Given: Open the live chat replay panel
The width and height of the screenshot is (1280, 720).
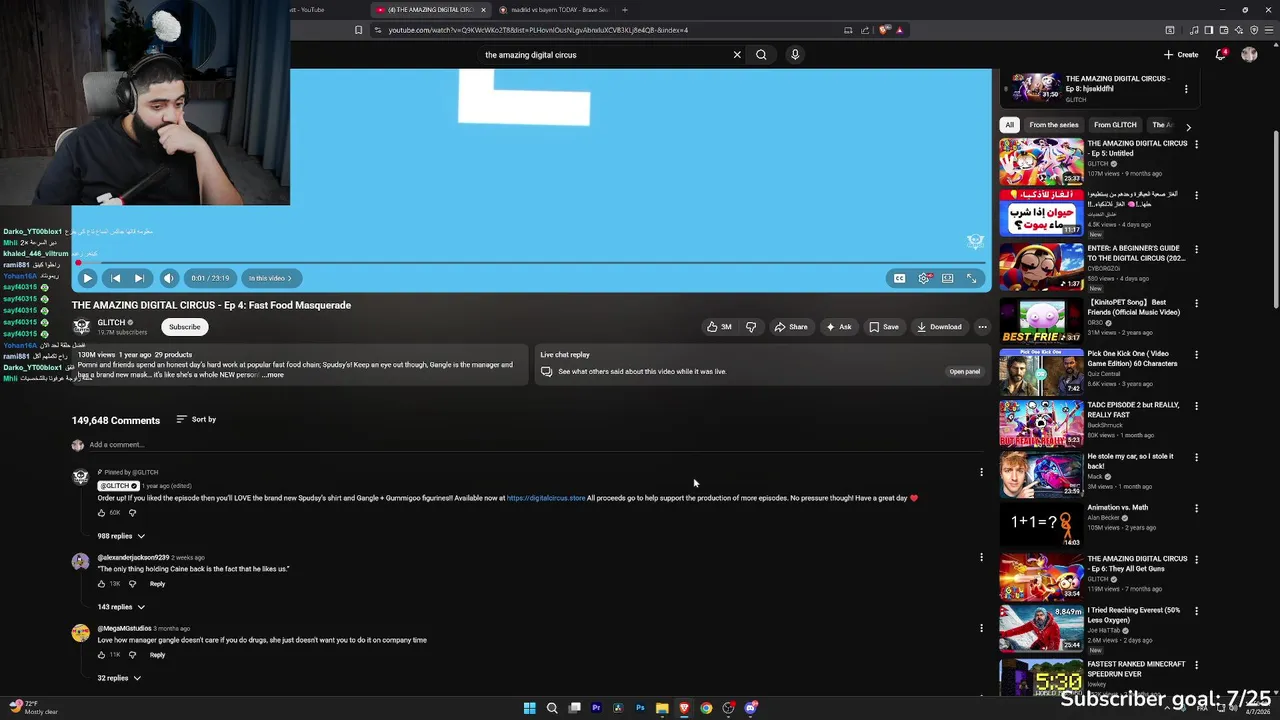Looking at the screenshot, I should coord(964,372).
